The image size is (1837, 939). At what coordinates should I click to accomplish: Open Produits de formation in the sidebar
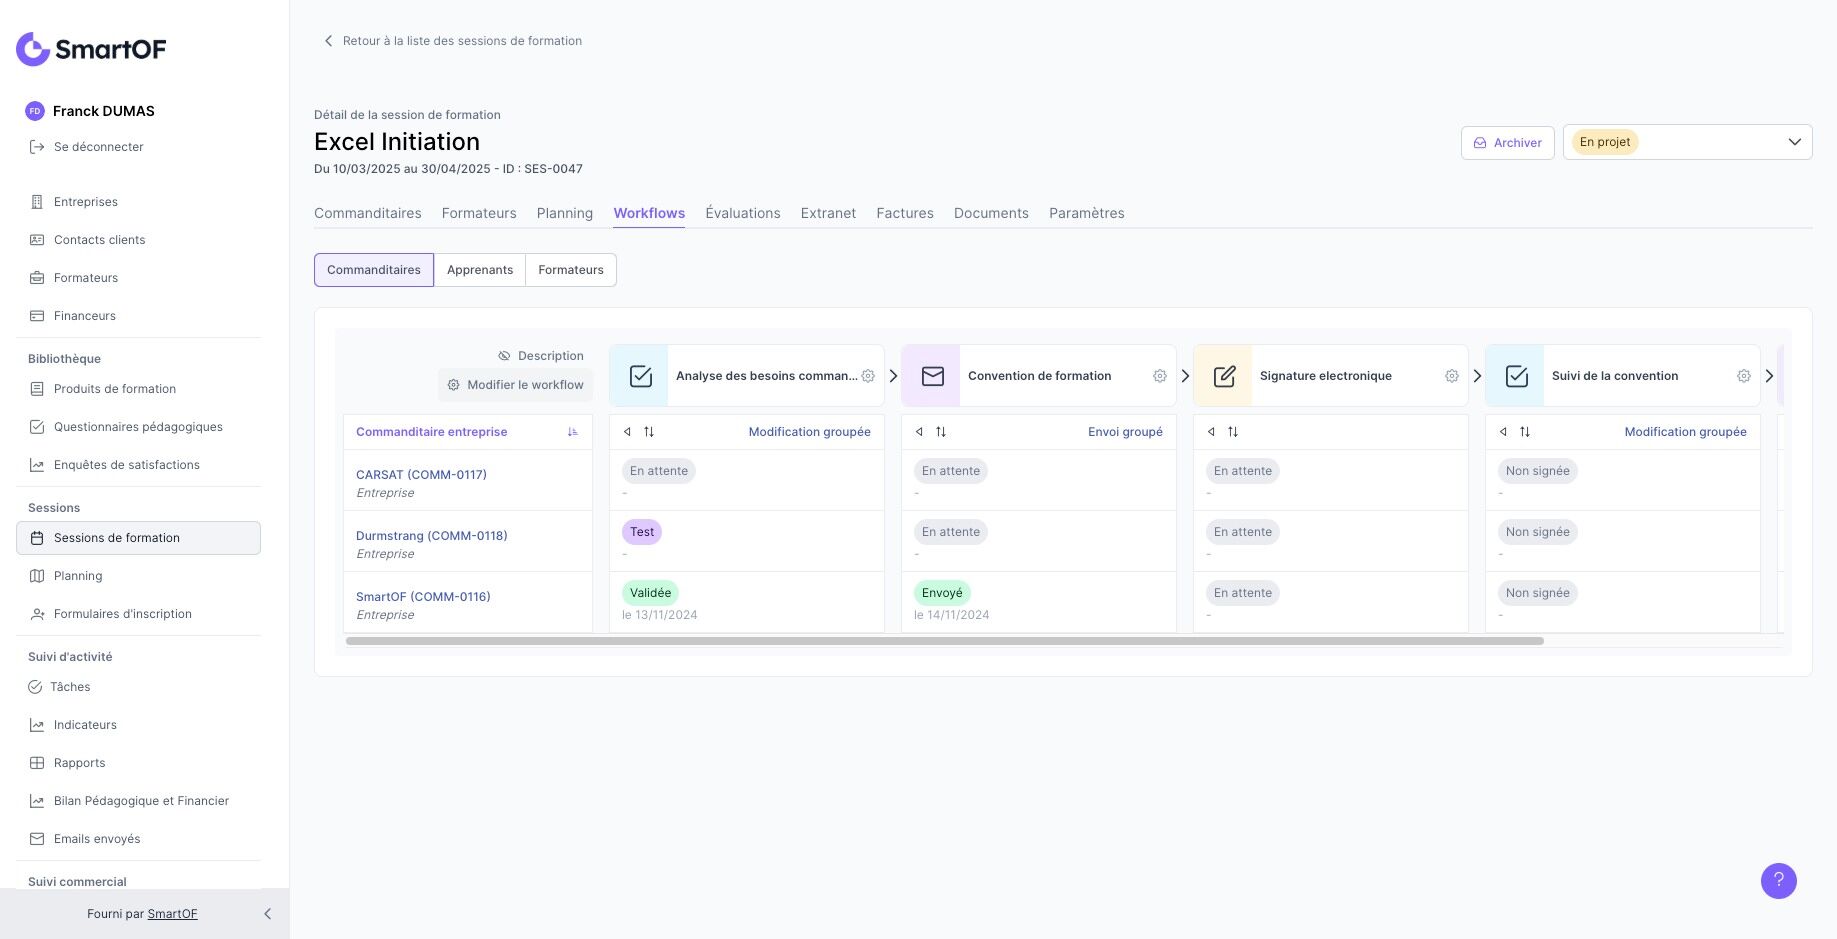tap(138, 389)
